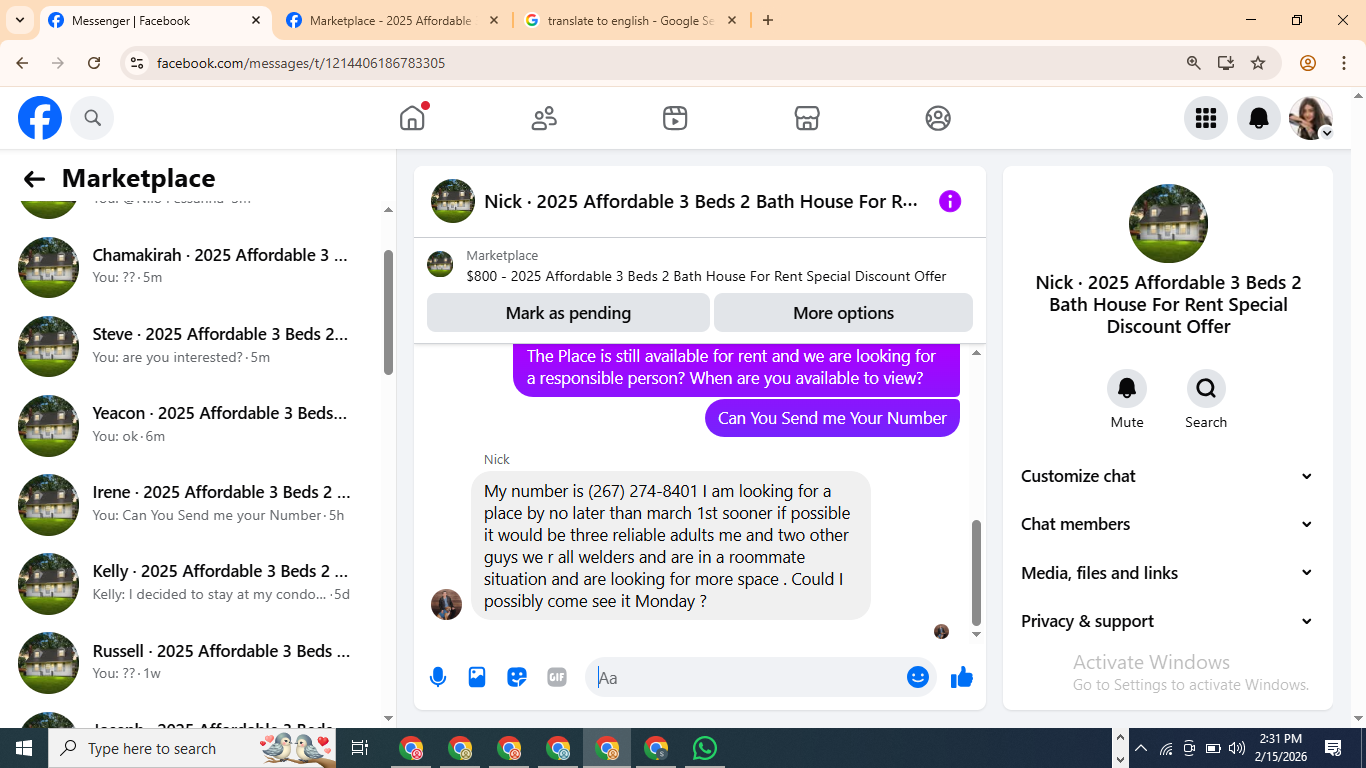Send a thumbs-up like
The image size is (1366, 768).
click(962, 677)
